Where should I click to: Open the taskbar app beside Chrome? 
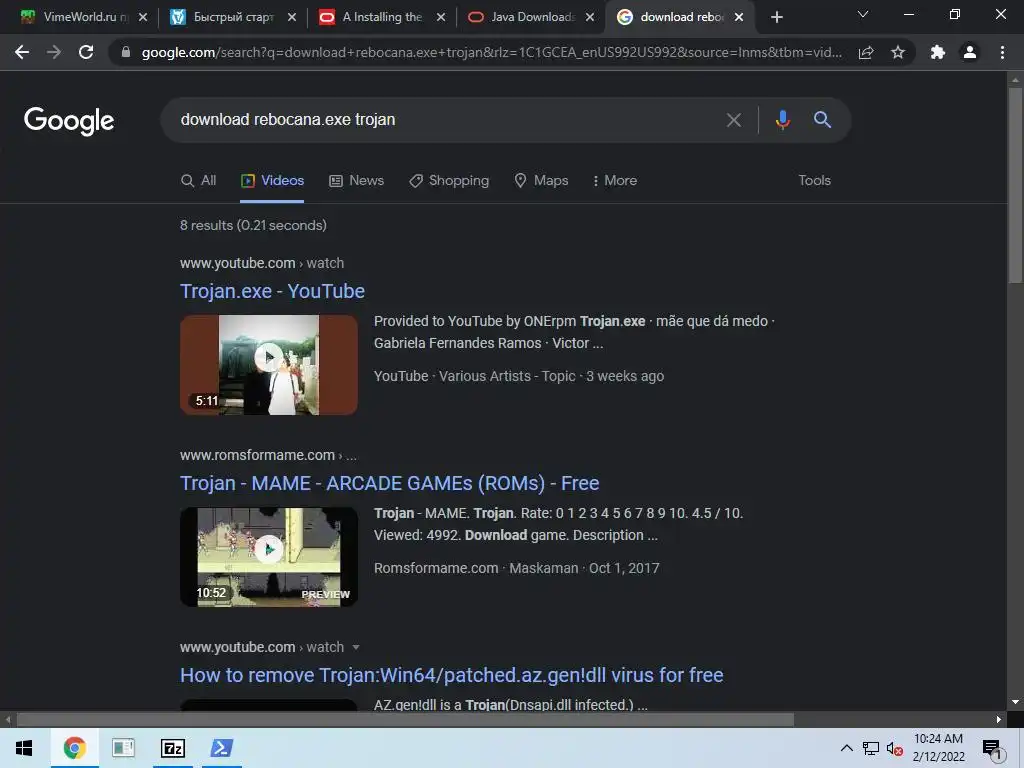(123, 748)
